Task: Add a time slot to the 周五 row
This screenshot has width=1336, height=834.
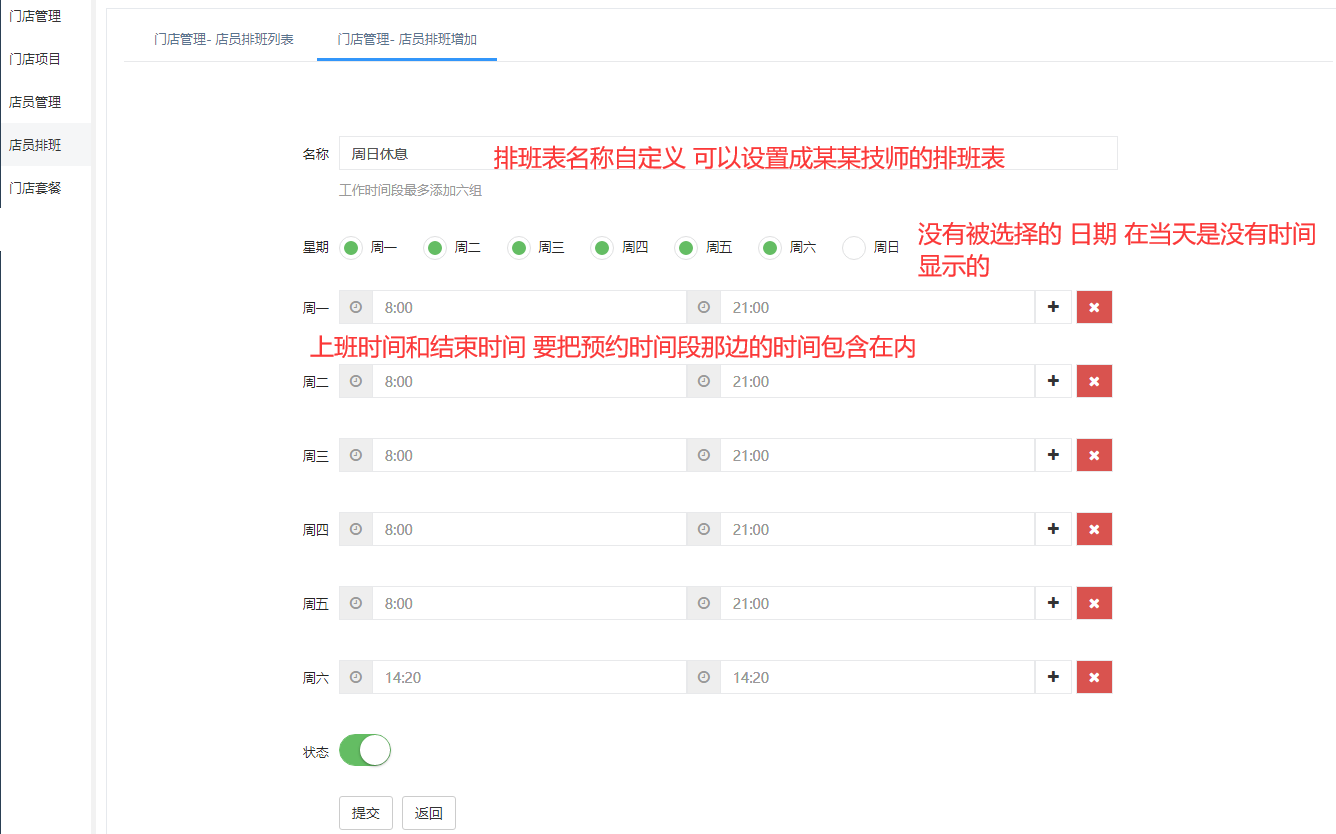Action: (x=1053, y=603)
